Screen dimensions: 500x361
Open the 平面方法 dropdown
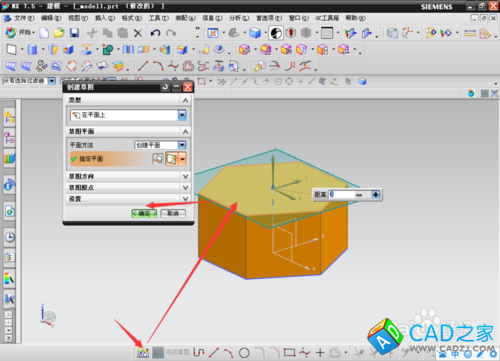click(160, 145)
